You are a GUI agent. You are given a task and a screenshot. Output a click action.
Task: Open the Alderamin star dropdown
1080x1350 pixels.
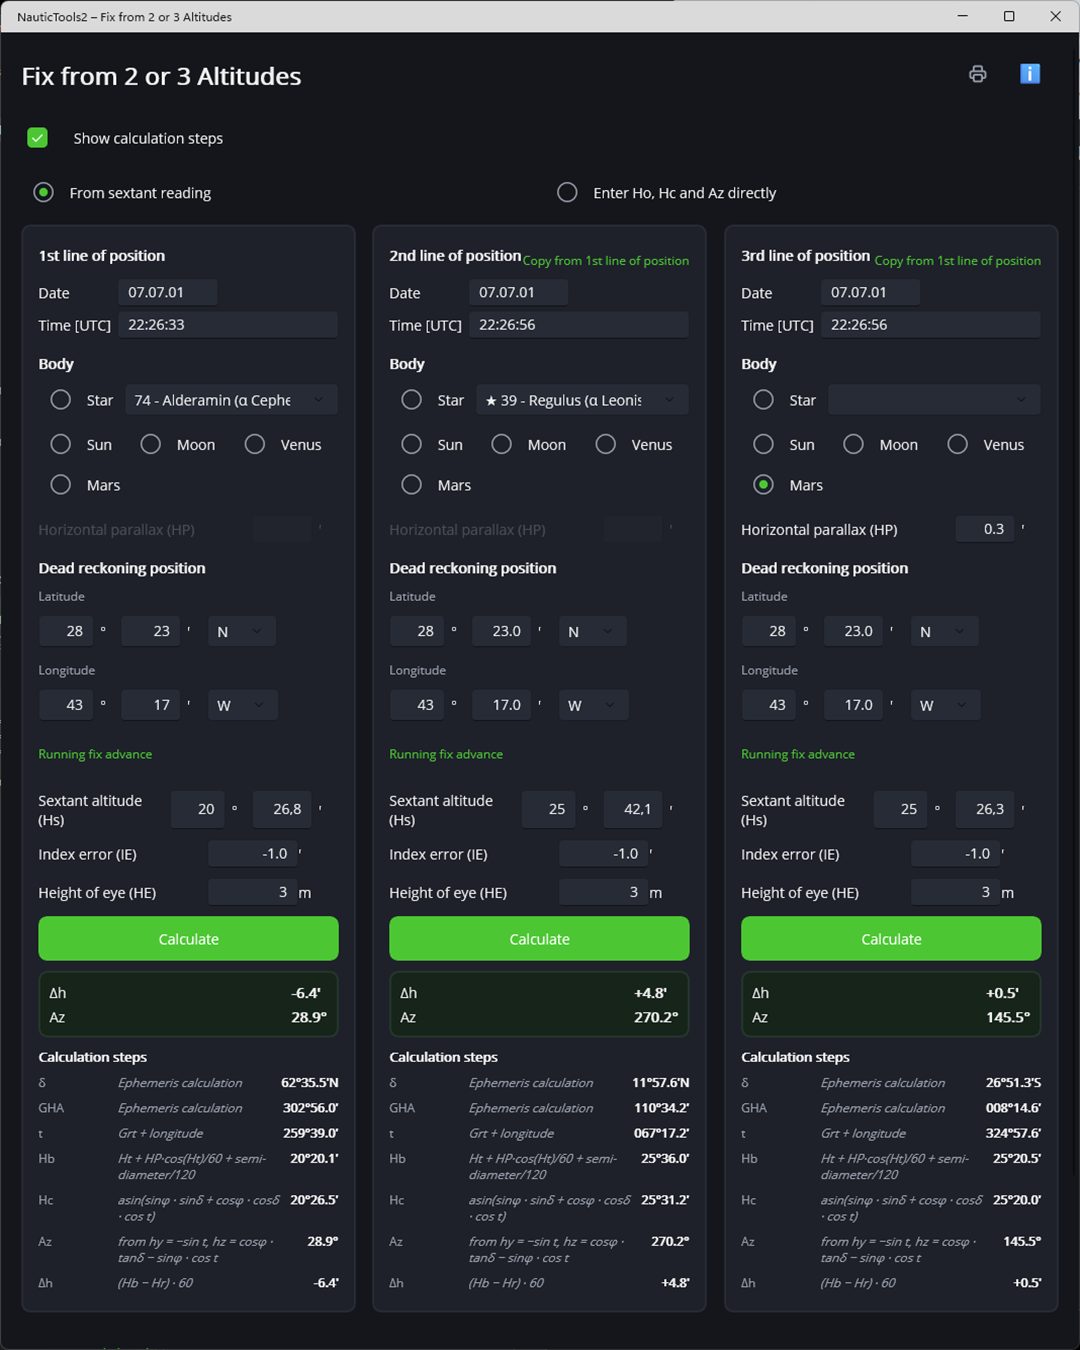231,400
